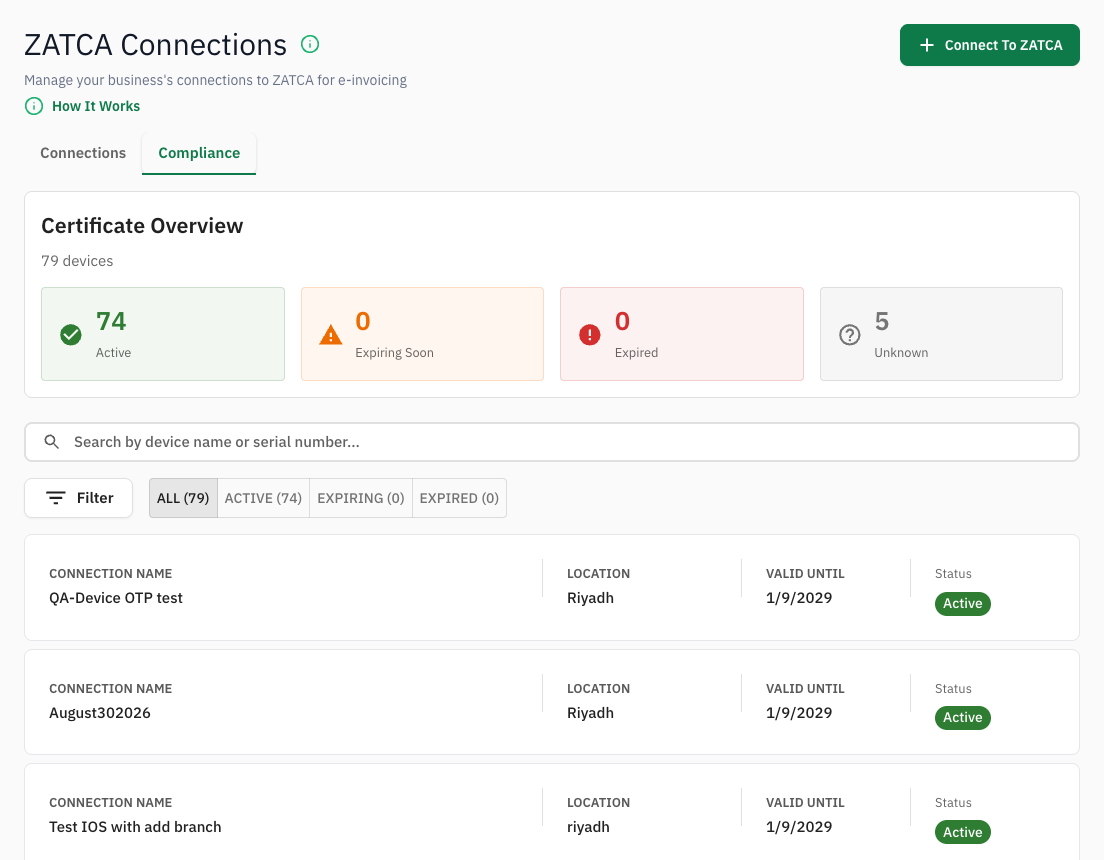Image resolution: width=1104 pixels, height=860 pixels.
Task: Select the 0 Expired summary card
Action: (x=682, y=334)
